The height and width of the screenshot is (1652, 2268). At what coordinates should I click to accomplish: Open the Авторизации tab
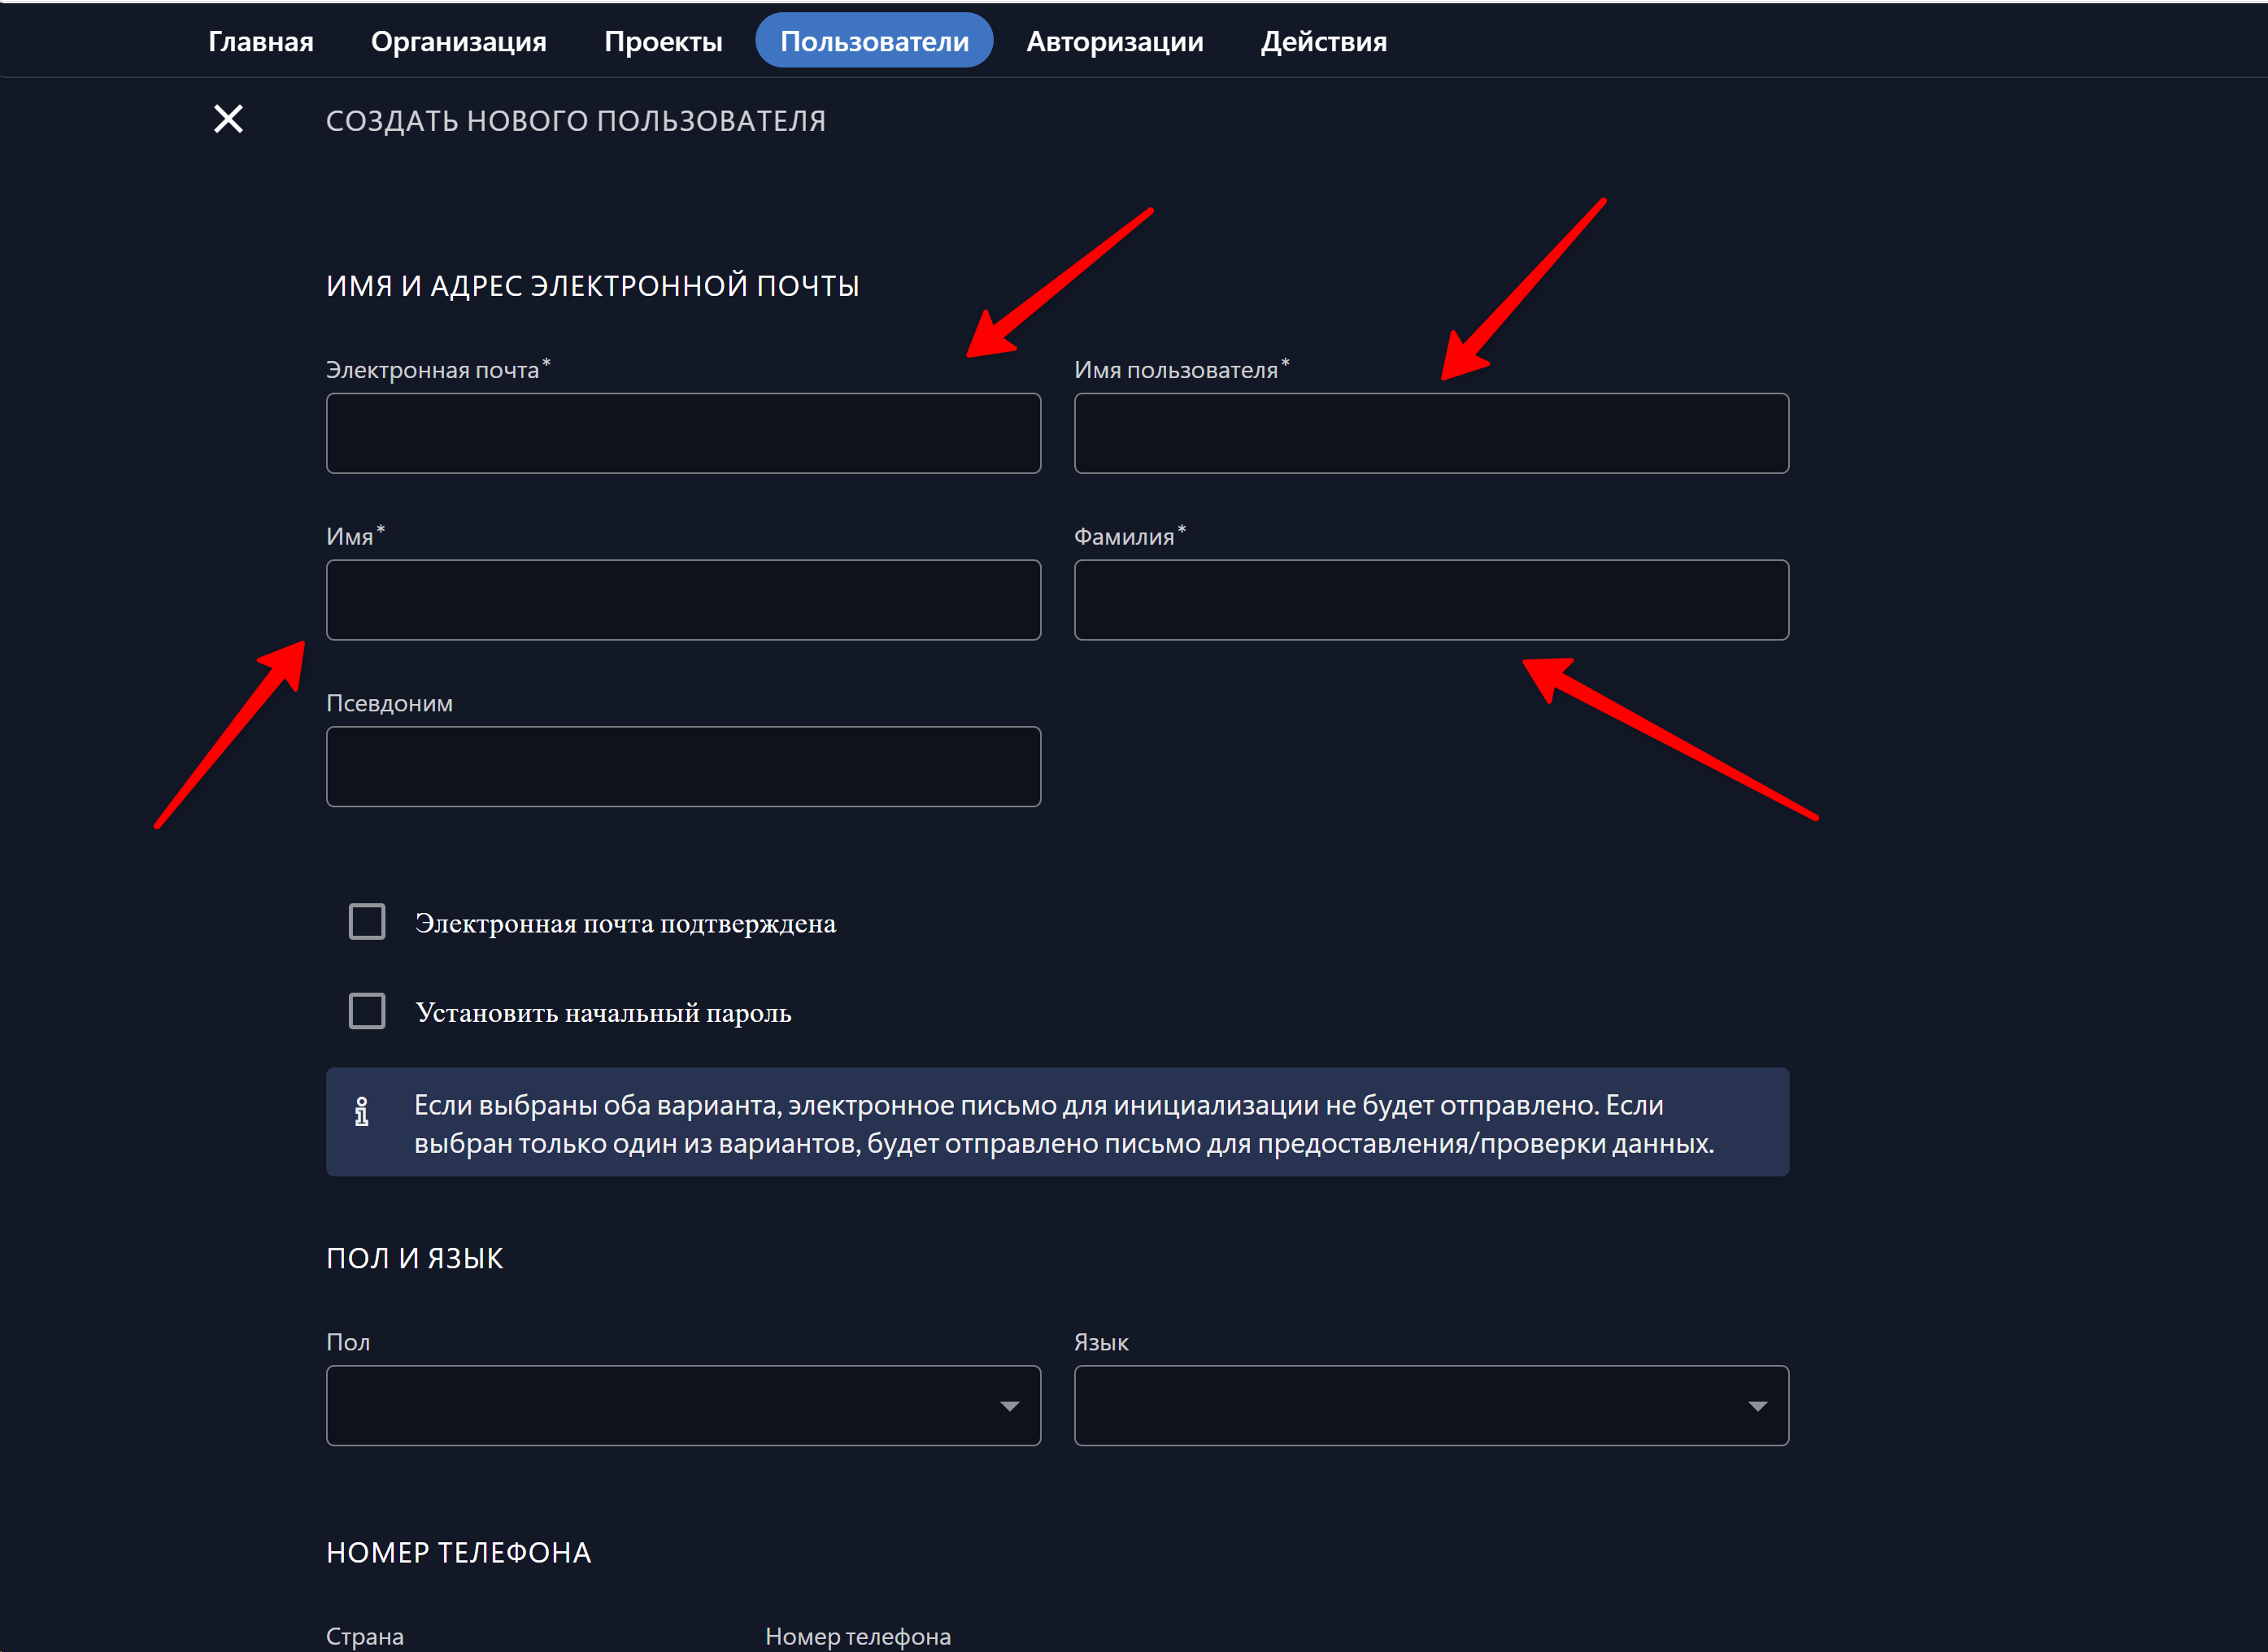1114,41
